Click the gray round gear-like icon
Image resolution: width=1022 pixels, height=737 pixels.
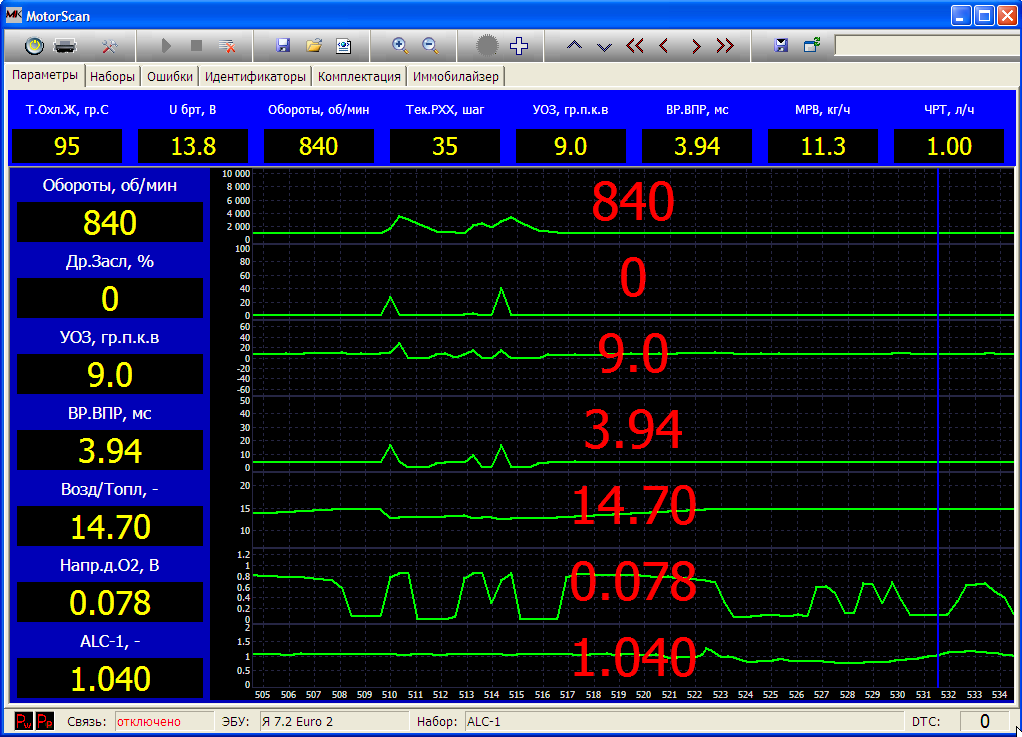point(487,46)
